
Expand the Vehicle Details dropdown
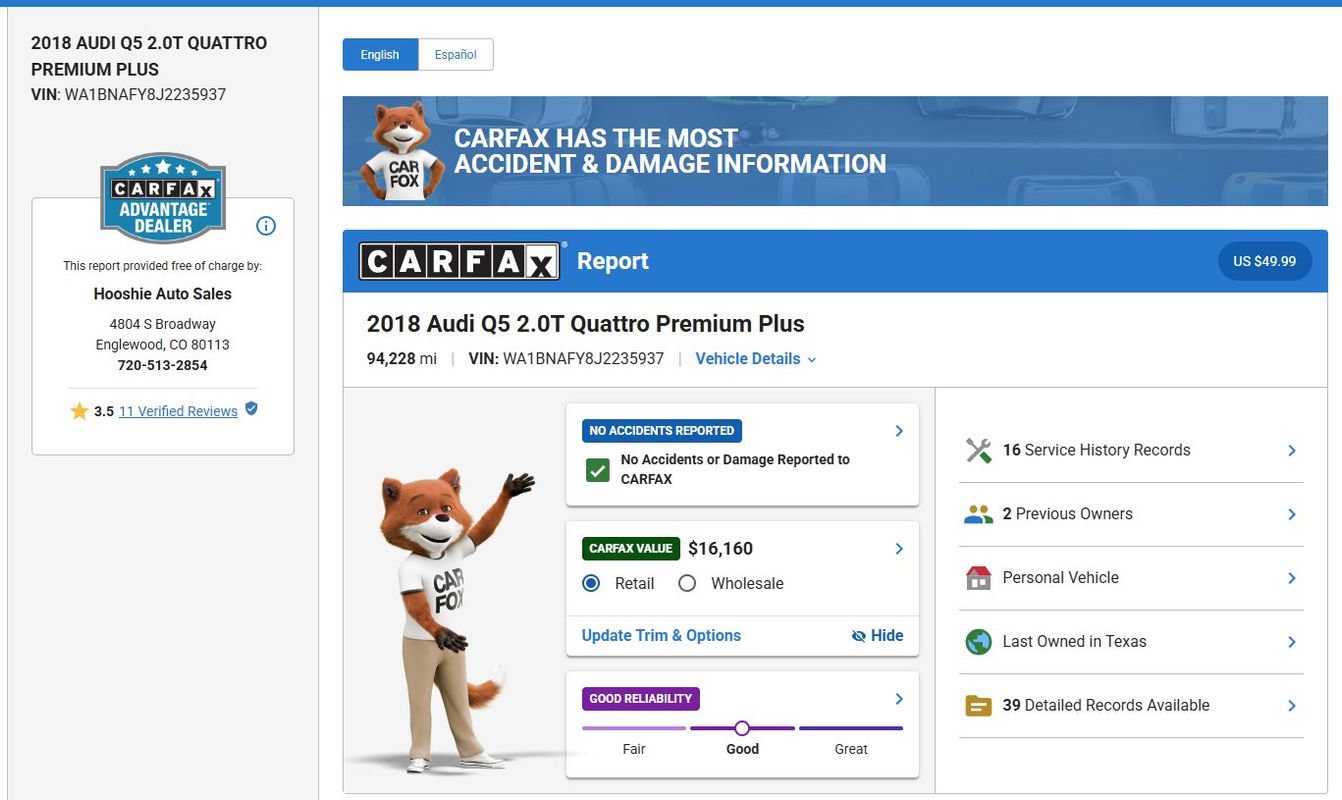pyautogui.click(x=756, y=359)
